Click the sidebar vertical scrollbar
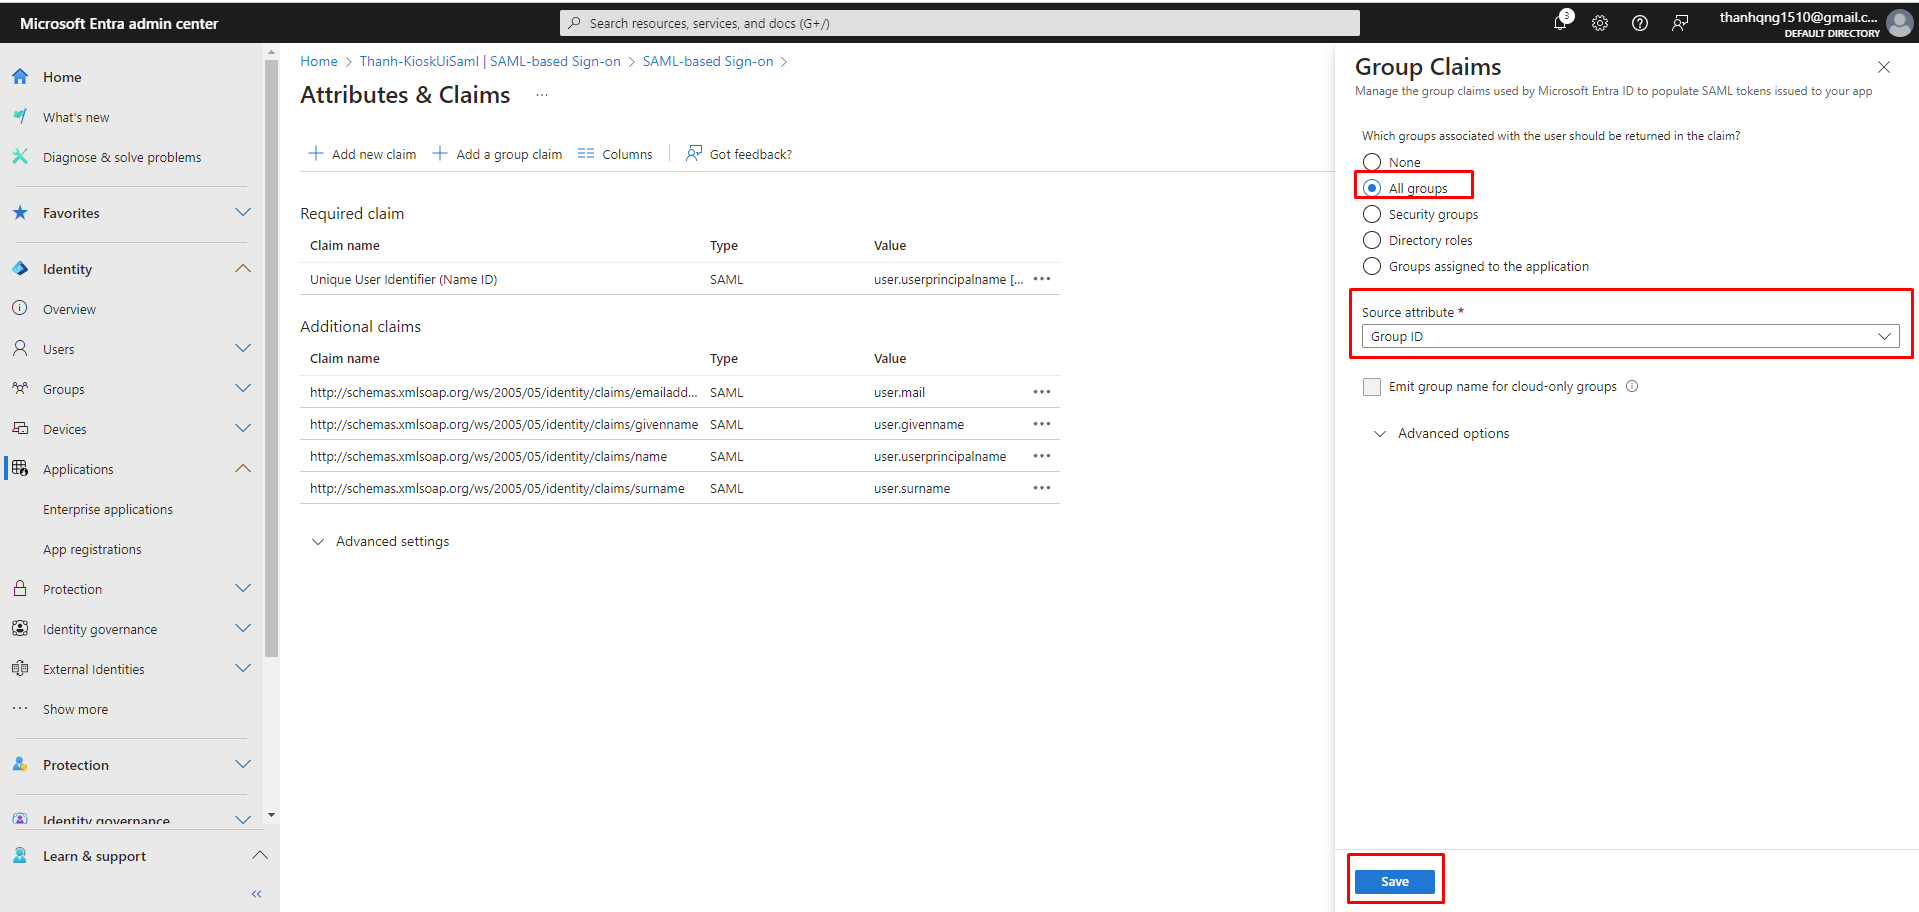 [271, 358]
